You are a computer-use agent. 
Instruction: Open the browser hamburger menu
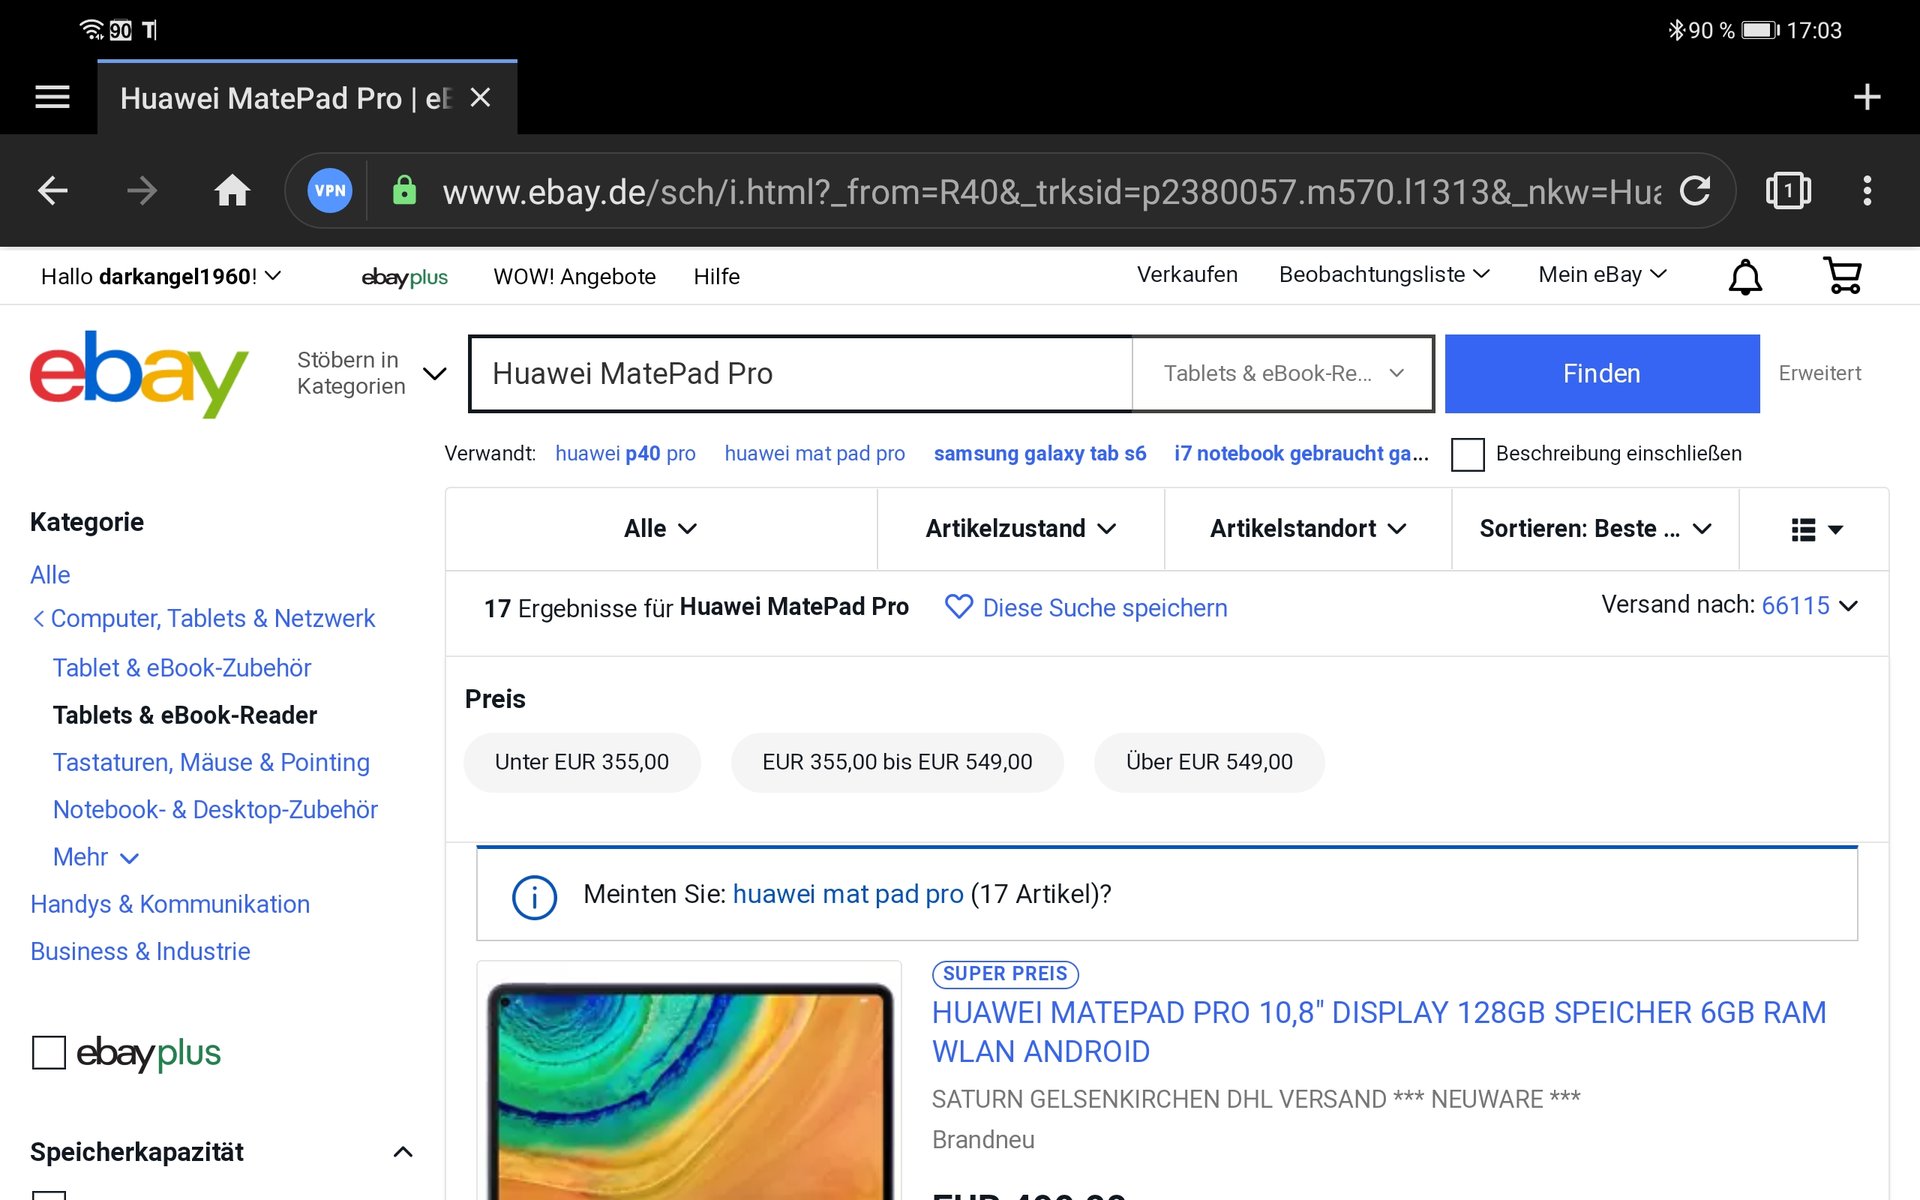[x=52, y=97]
